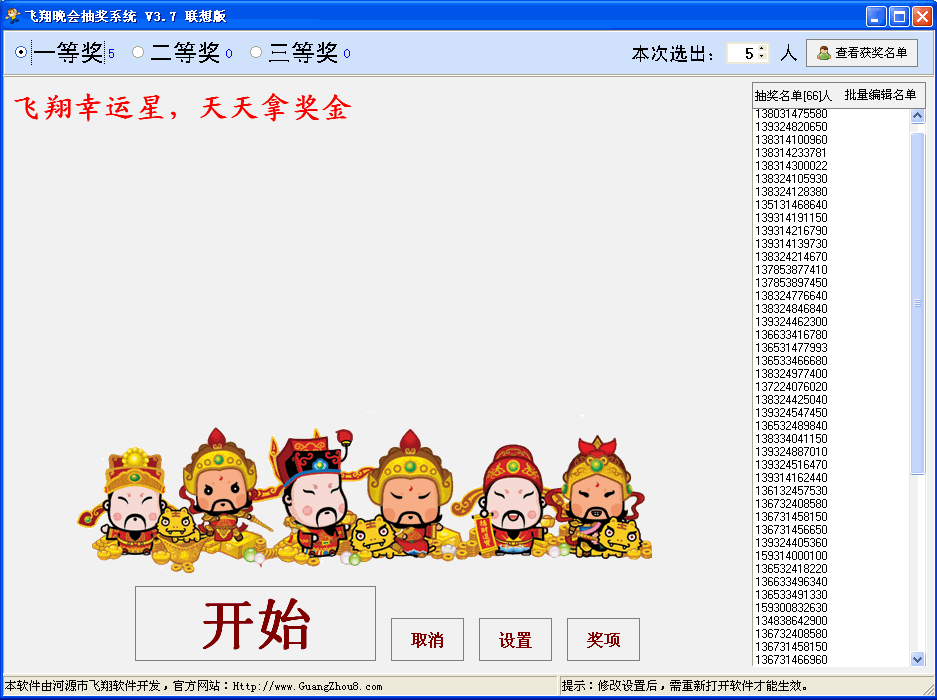Select list entry 136633416780
The height and width of the screenshot is (700, 937).
coord(791,335)
